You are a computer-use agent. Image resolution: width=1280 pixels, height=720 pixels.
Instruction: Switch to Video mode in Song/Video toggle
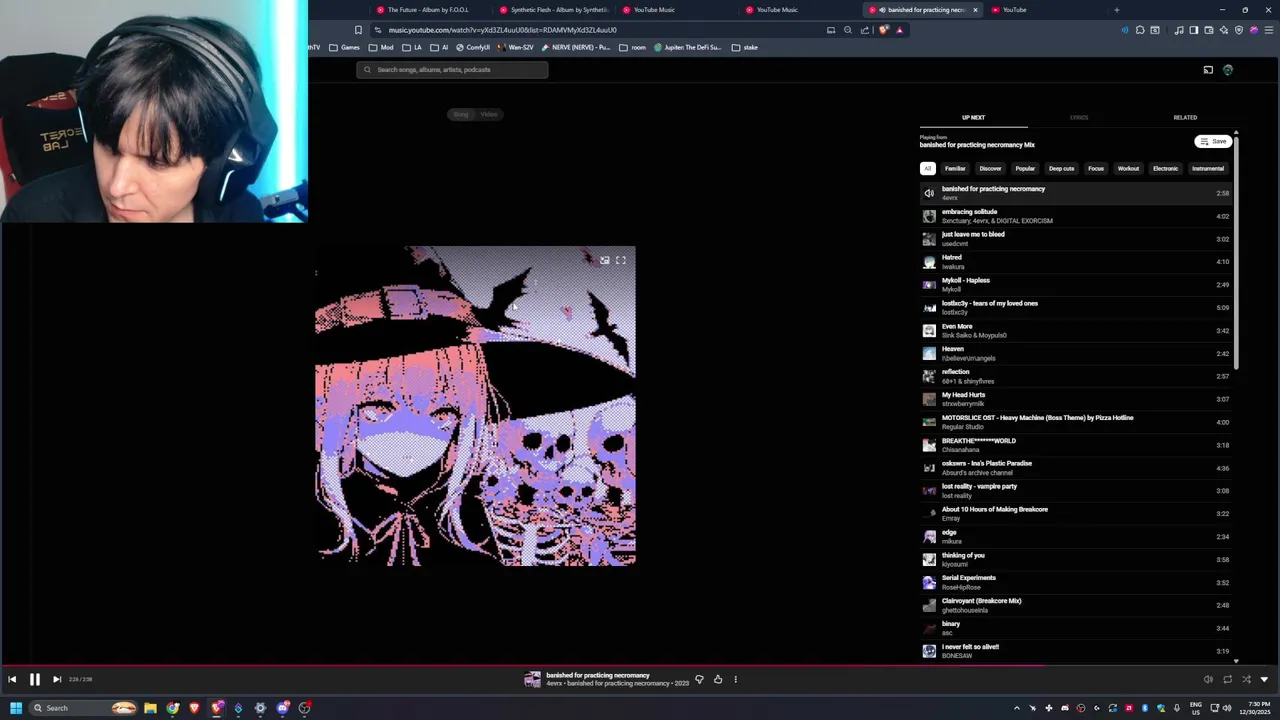tap(489, 114)
